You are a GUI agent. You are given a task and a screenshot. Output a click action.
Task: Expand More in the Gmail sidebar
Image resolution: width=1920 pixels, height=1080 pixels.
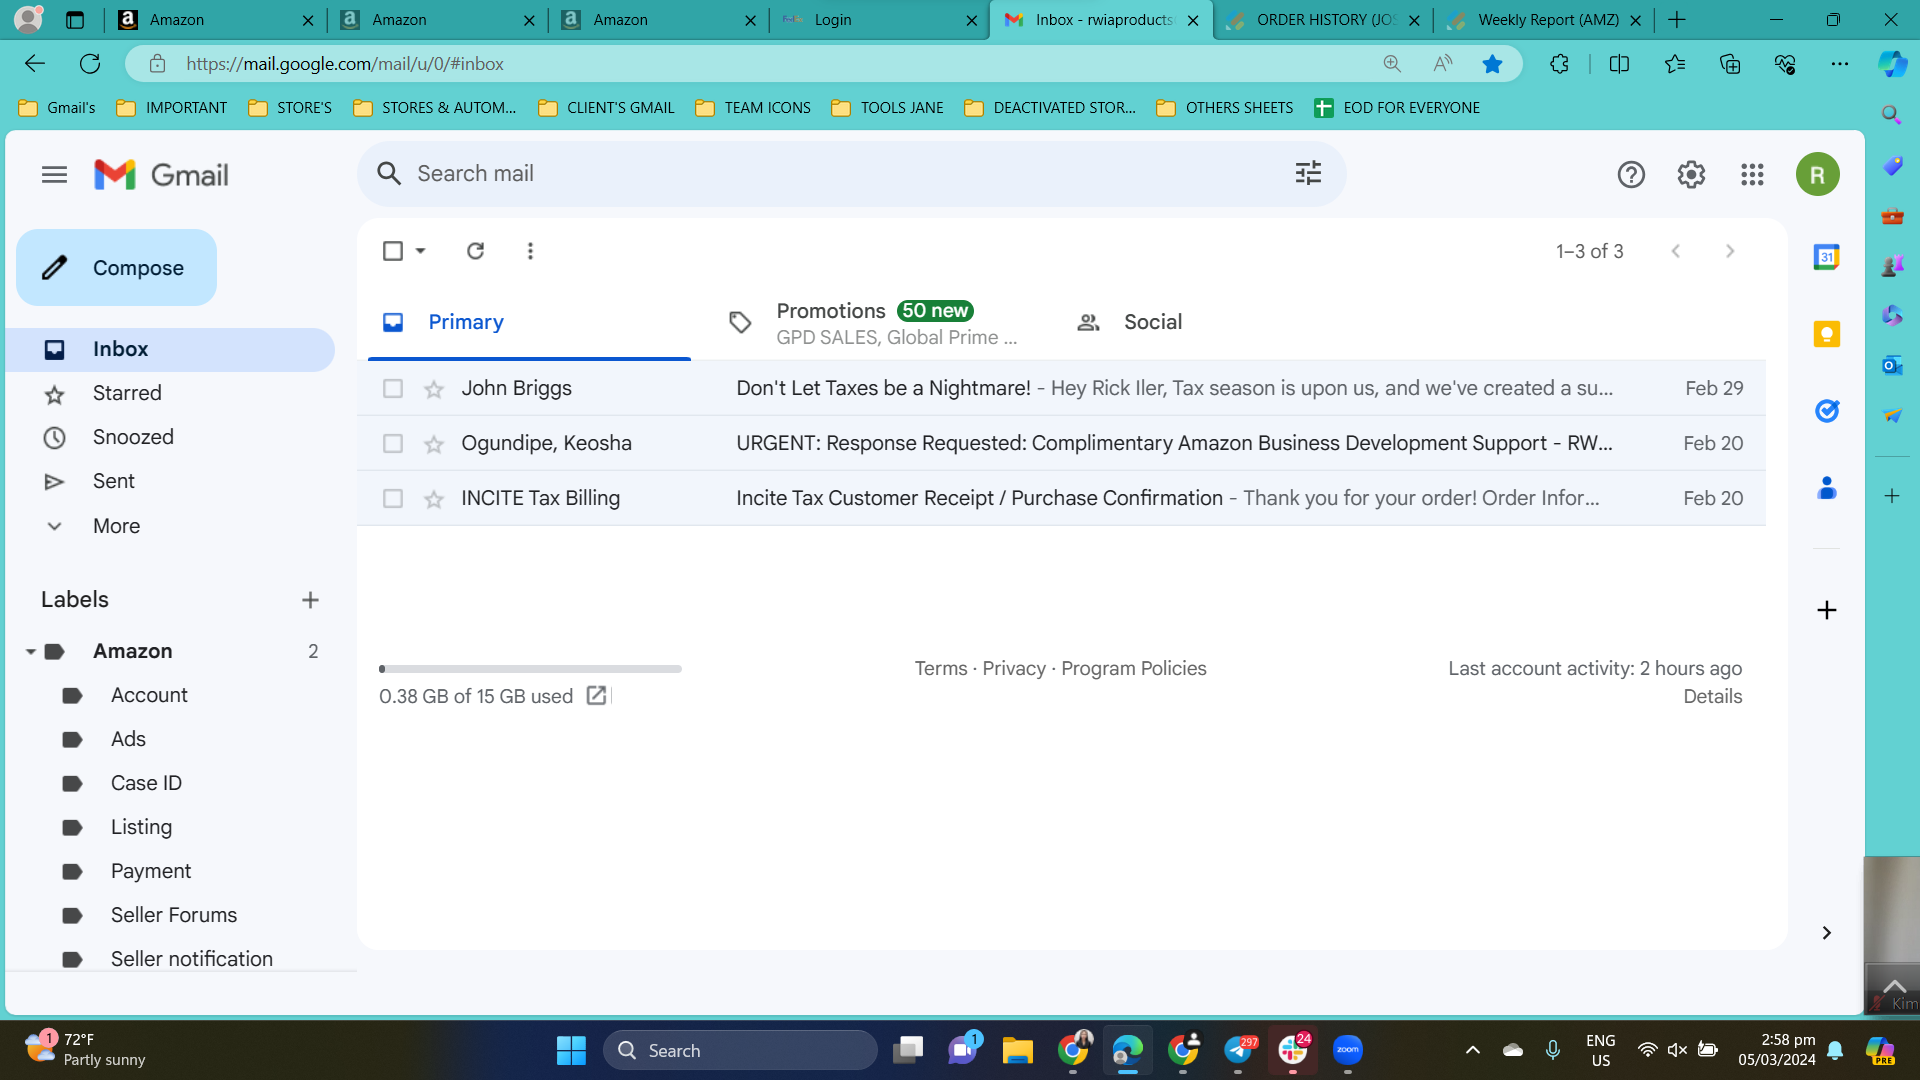coord(117,526)
